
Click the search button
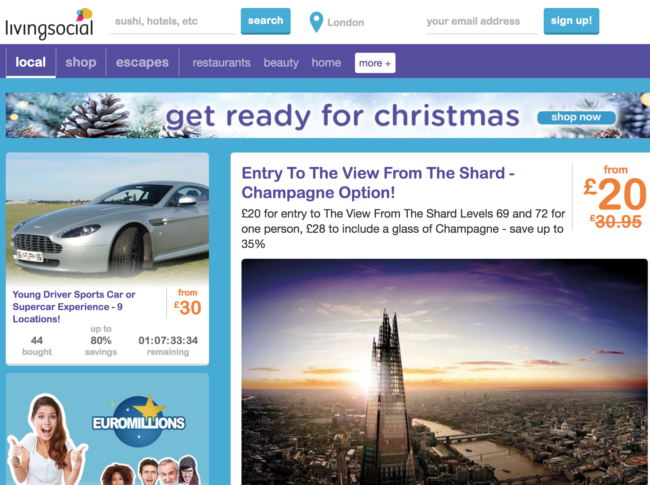(265, 21)
